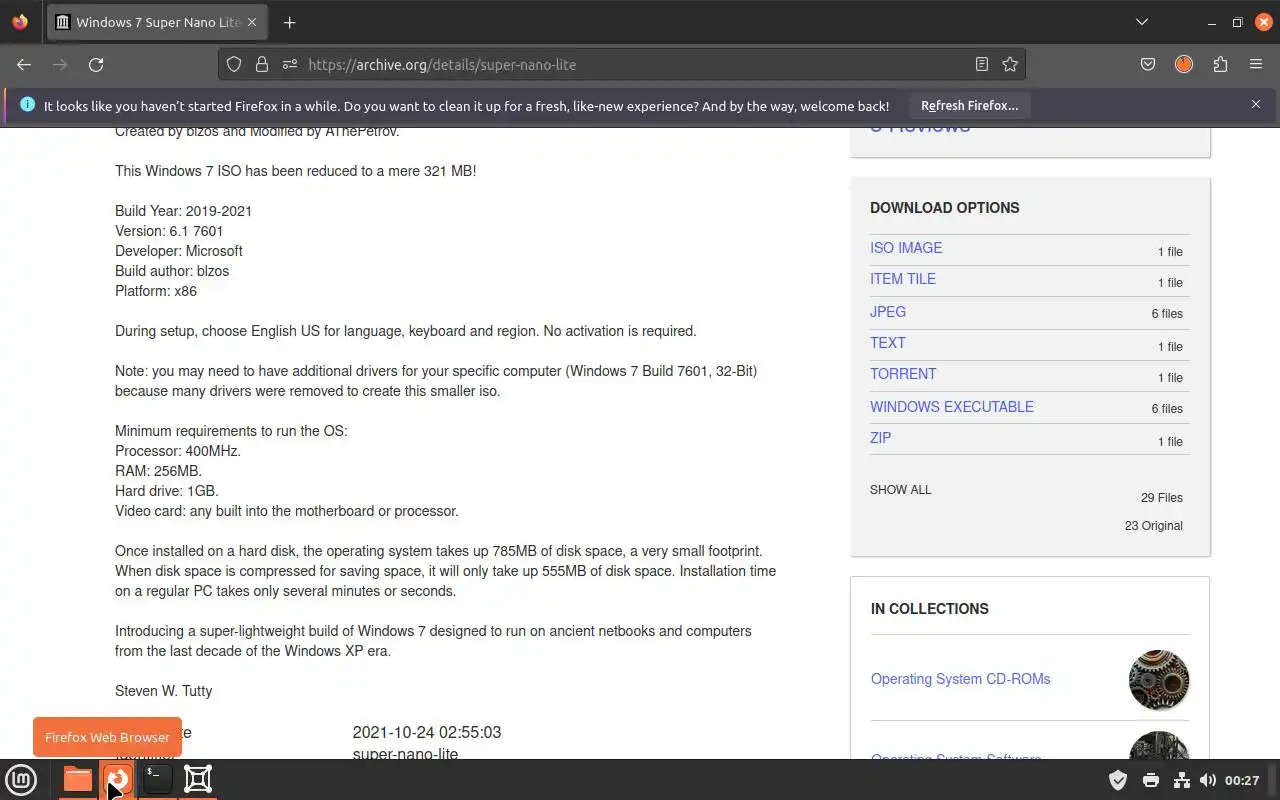Open the TORRENT download link
Screen dimensions: 1280x800
pyautogui.click(x=903, y=374)
